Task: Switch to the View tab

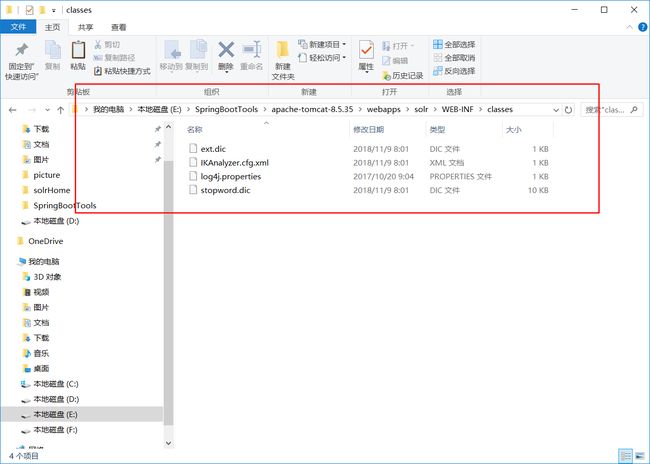Action: click(118, 27)
